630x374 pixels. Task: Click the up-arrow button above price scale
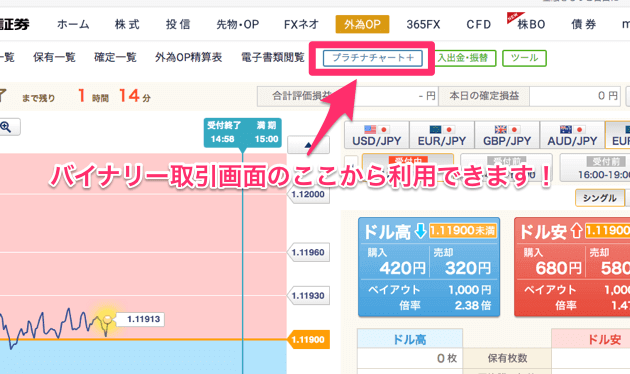[x=308, y=145]
